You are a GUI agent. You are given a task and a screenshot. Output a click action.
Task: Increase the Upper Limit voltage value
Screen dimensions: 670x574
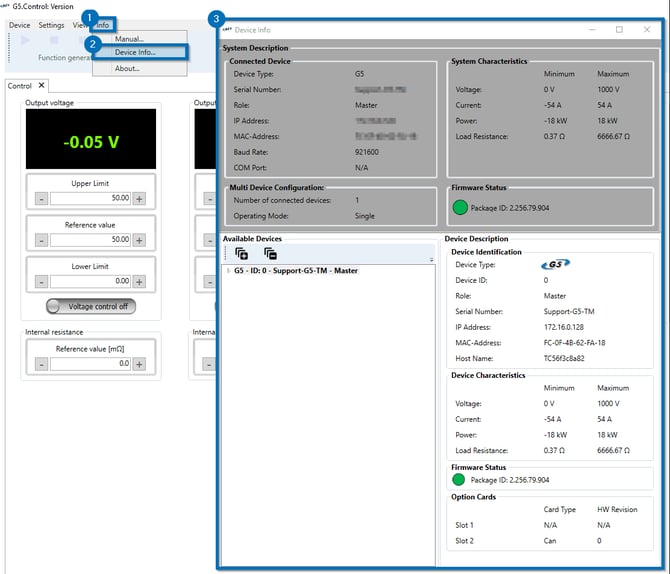tap(139, 199)
